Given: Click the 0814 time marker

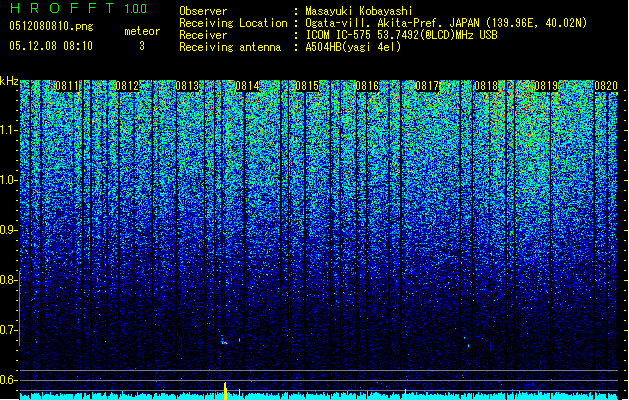Looking at the screenshot, I should click(247, 86).
